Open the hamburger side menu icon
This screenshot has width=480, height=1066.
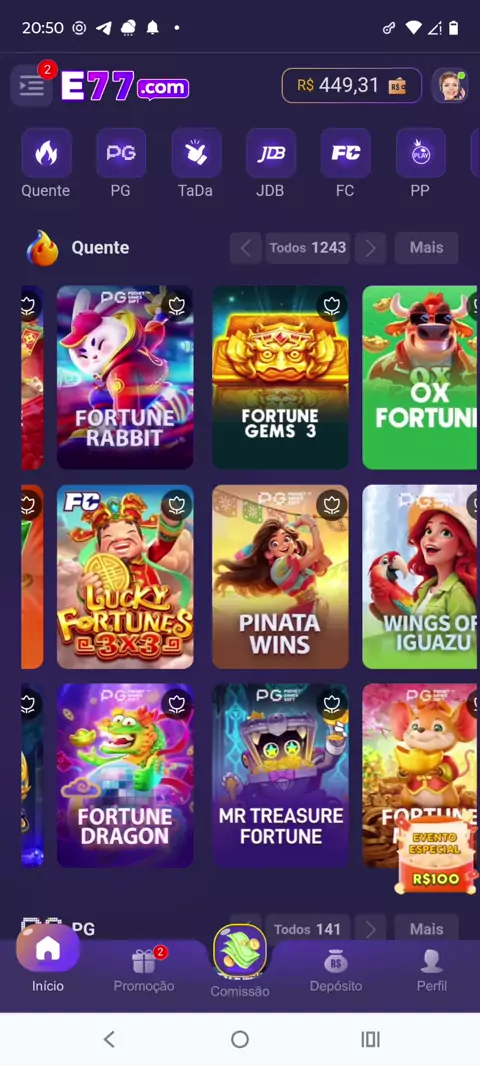(x=31, y=86)
